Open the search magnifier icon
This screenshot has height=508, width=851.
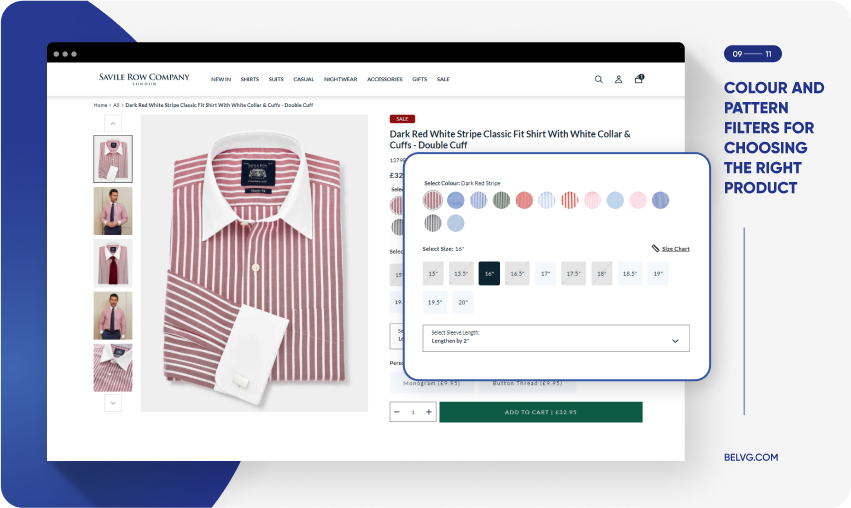[x=599, y=79]
